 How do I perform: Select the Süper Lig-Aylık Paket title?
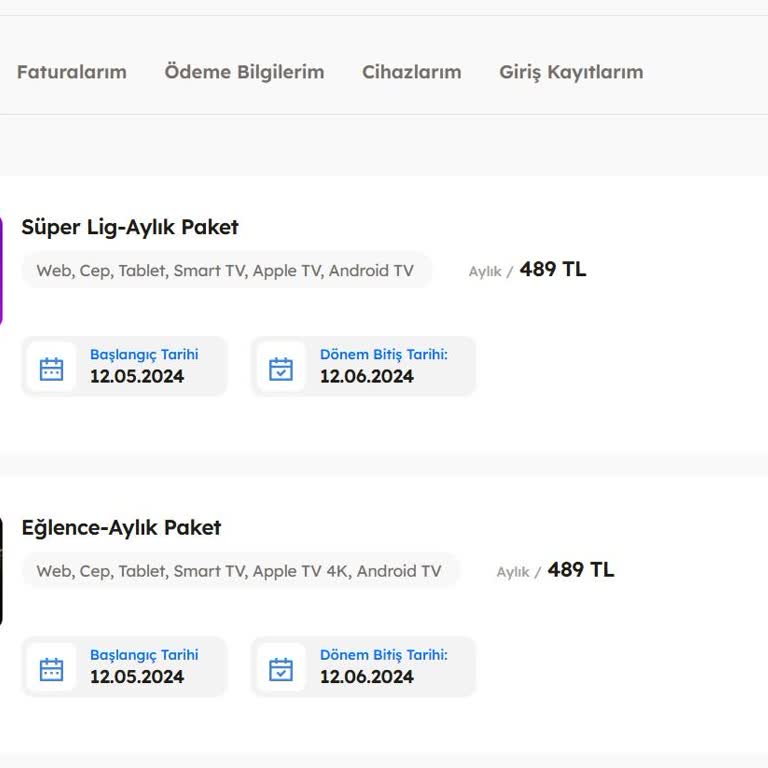pyautogui.click(x=130, y=227)
